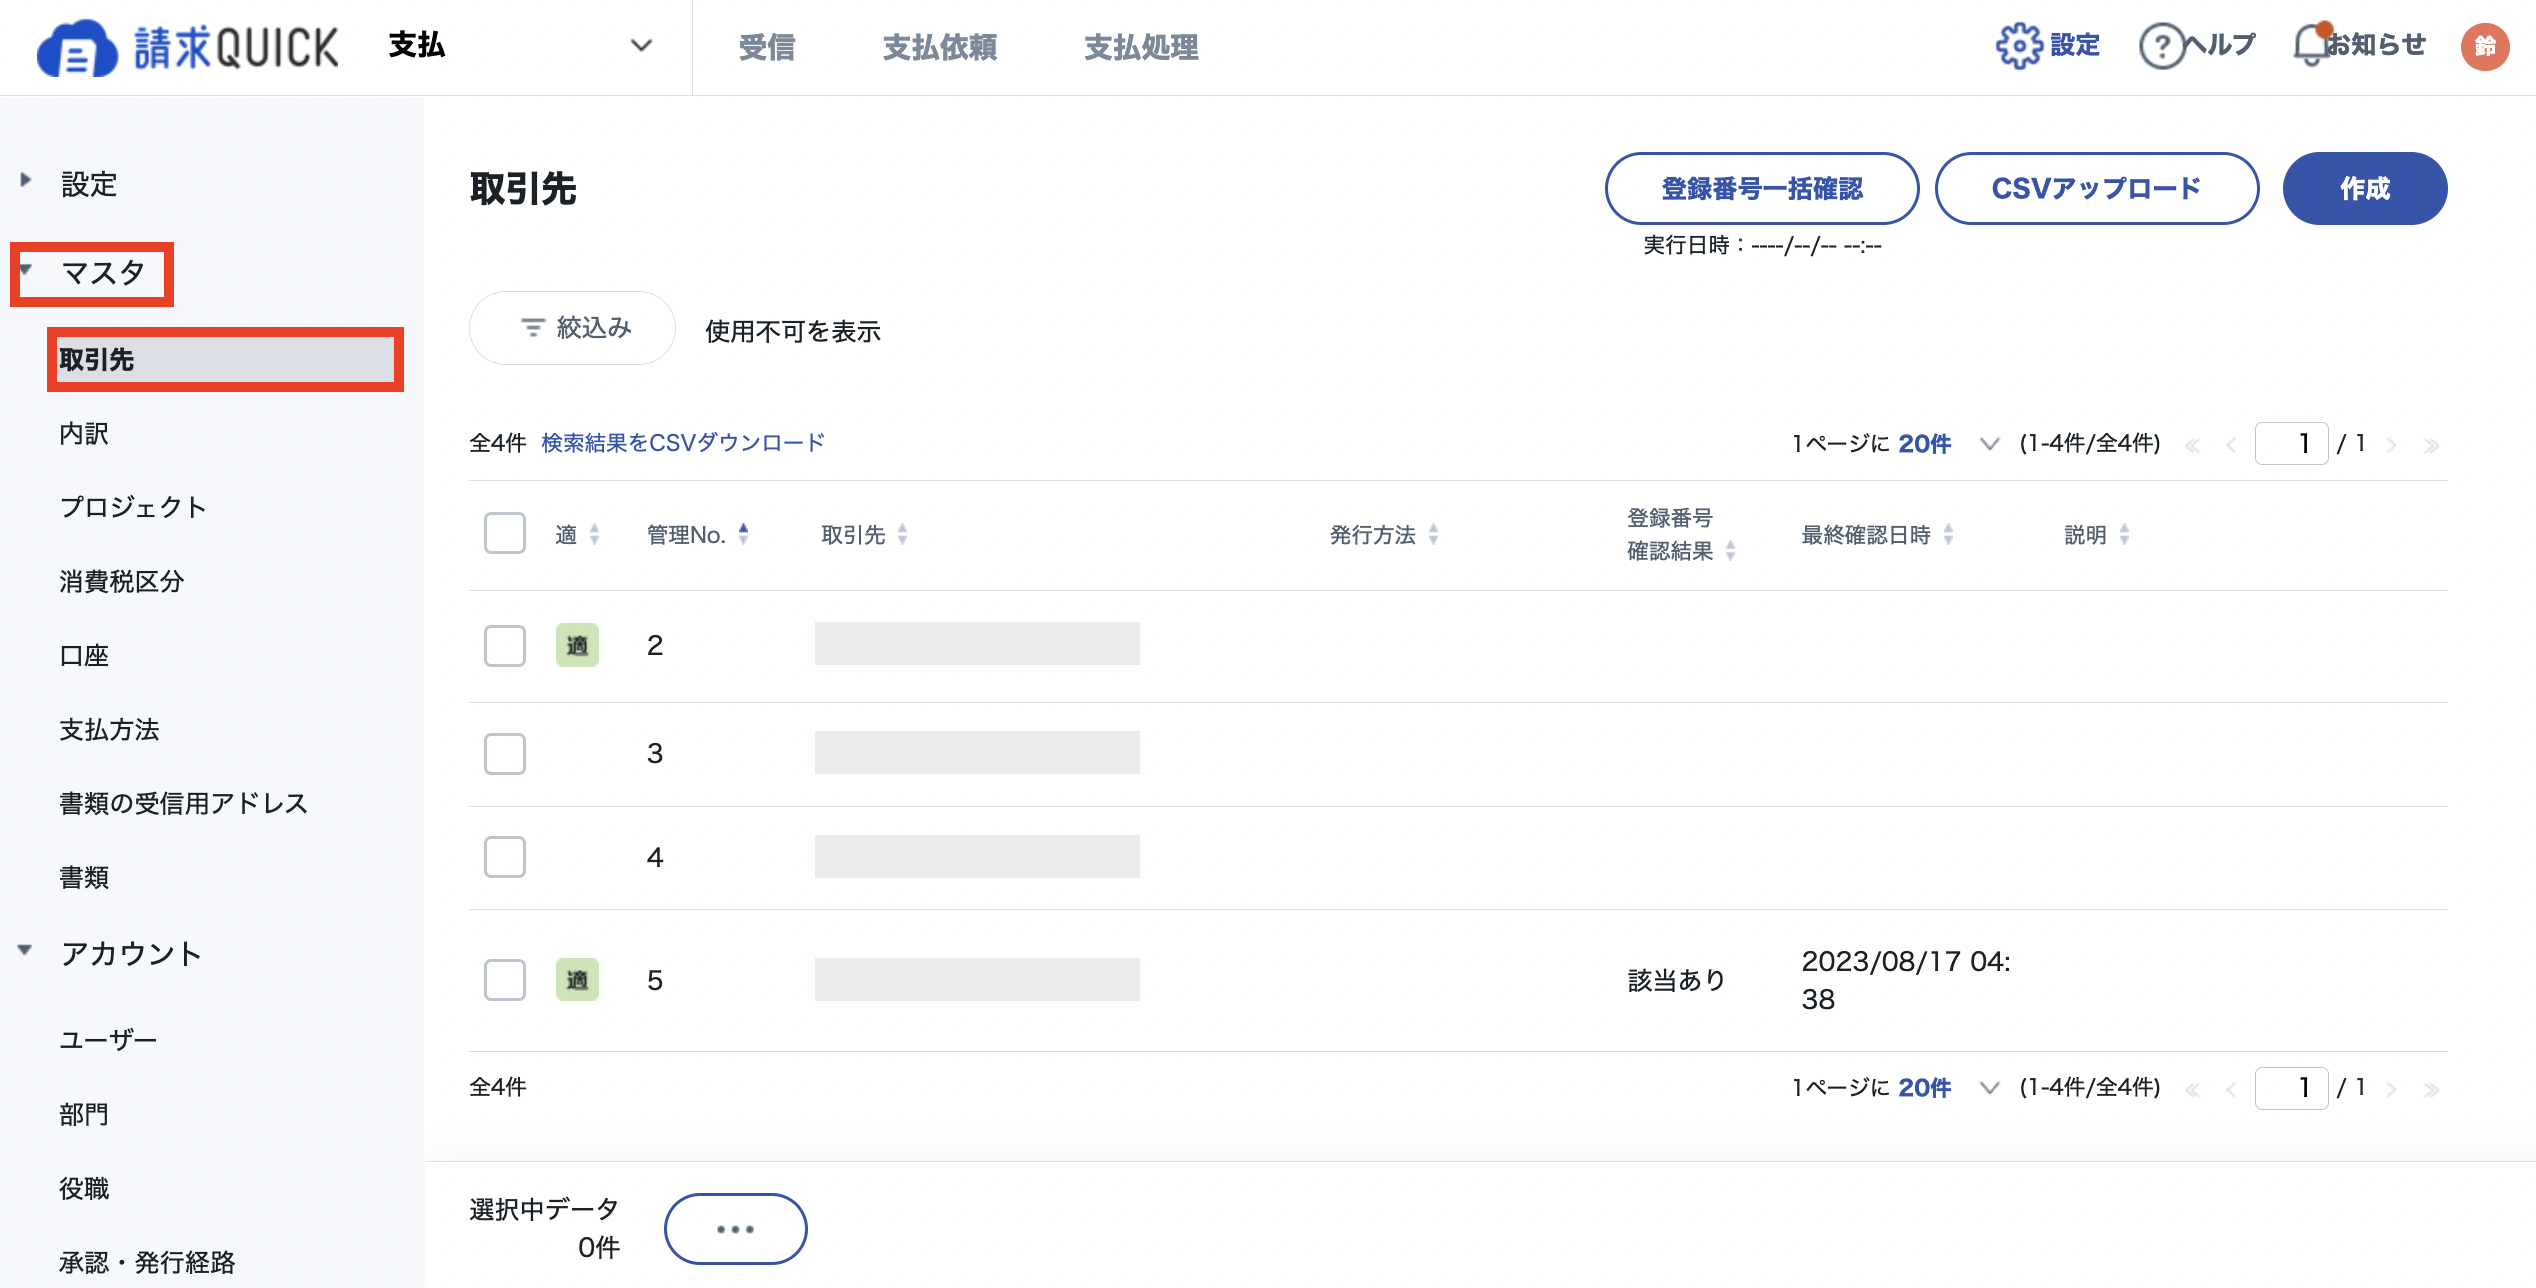2536x1288 pixels.
Task: Click 該当あり result in row 5
Action: (x=1677, y=980)
